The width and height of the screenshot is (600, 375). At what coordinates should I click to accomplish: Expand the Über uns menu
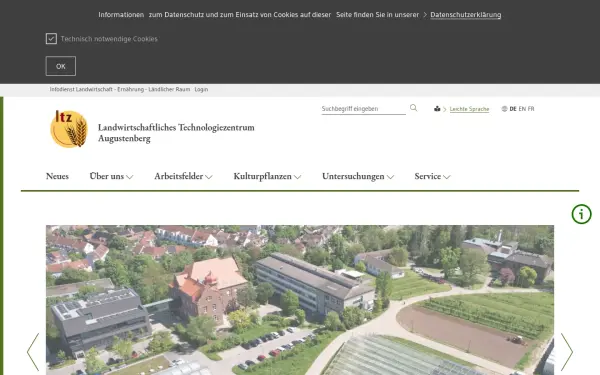click(x=111, y=176)
